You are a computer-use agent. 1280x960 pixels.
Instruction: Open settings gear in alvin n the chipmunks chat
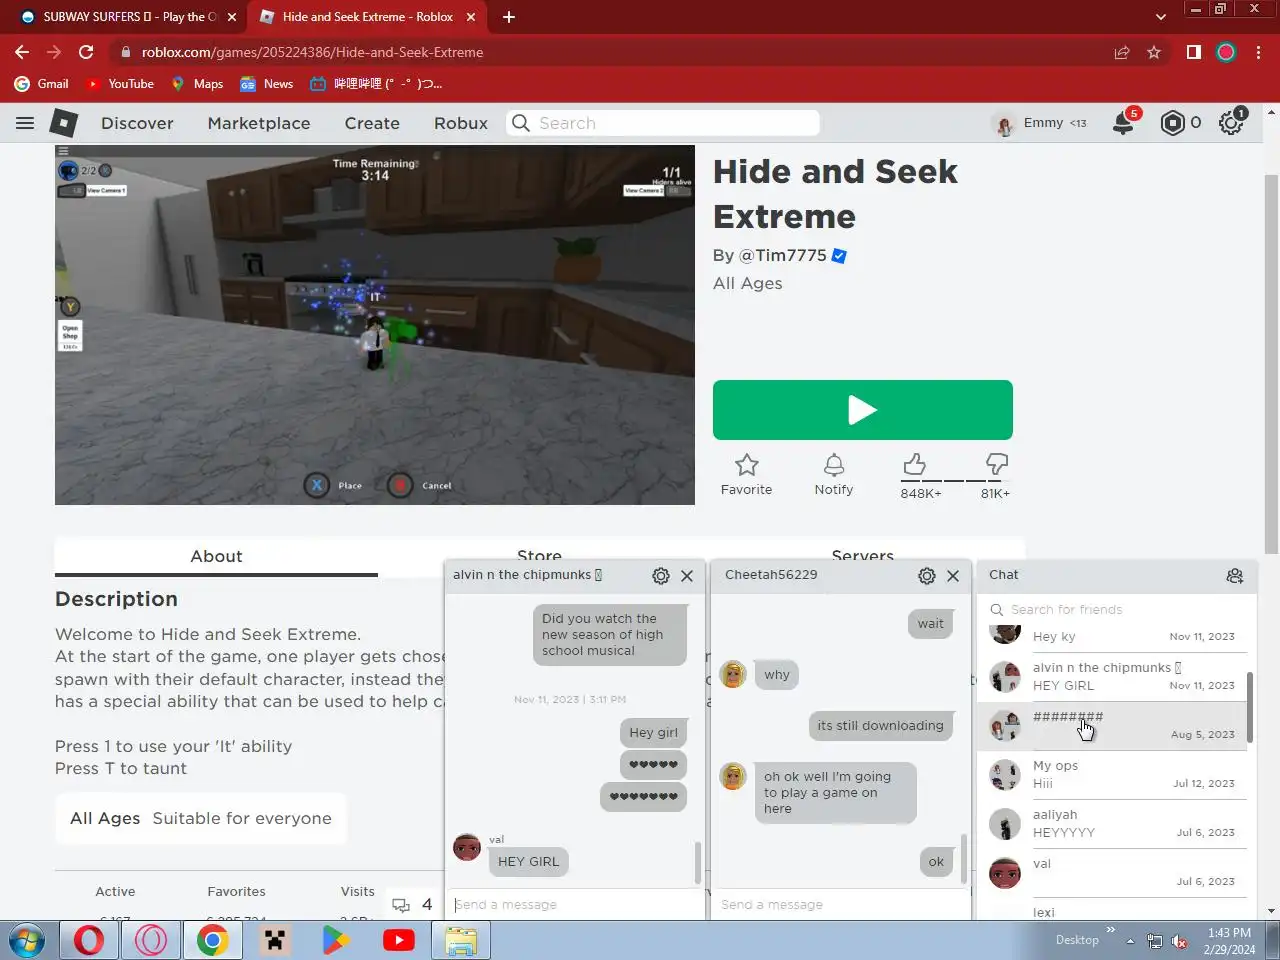pos(661,576)
